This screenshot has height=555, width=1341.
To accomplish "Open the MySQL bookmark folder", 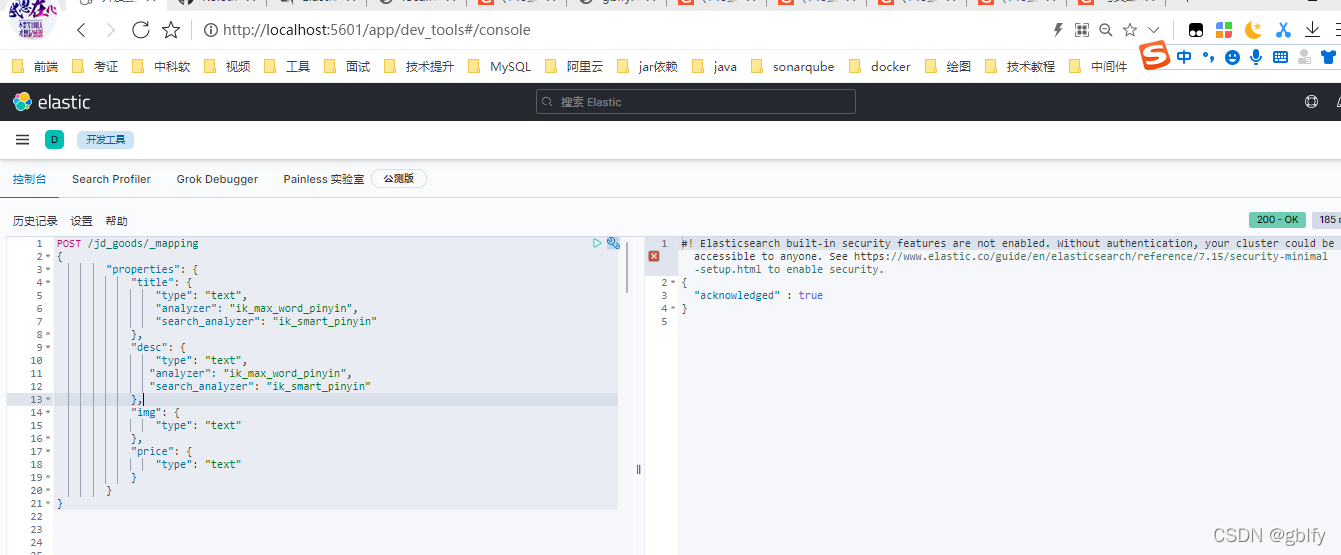I will click(500, 67).
